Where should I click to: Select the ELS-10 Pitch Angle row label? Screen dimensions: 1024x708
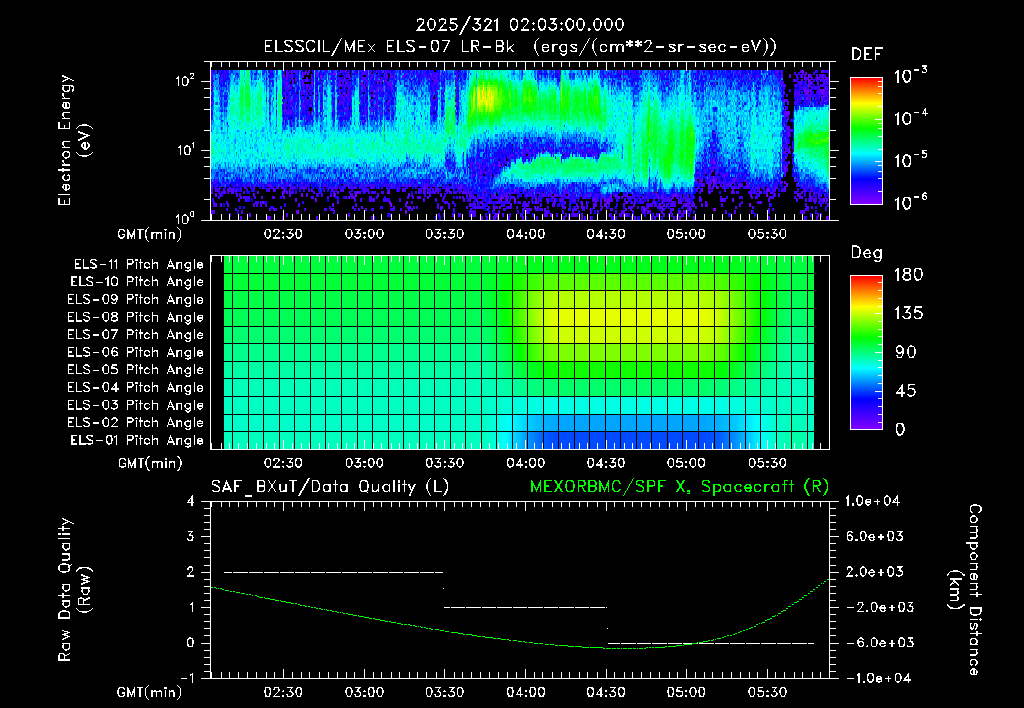[137, 282]
